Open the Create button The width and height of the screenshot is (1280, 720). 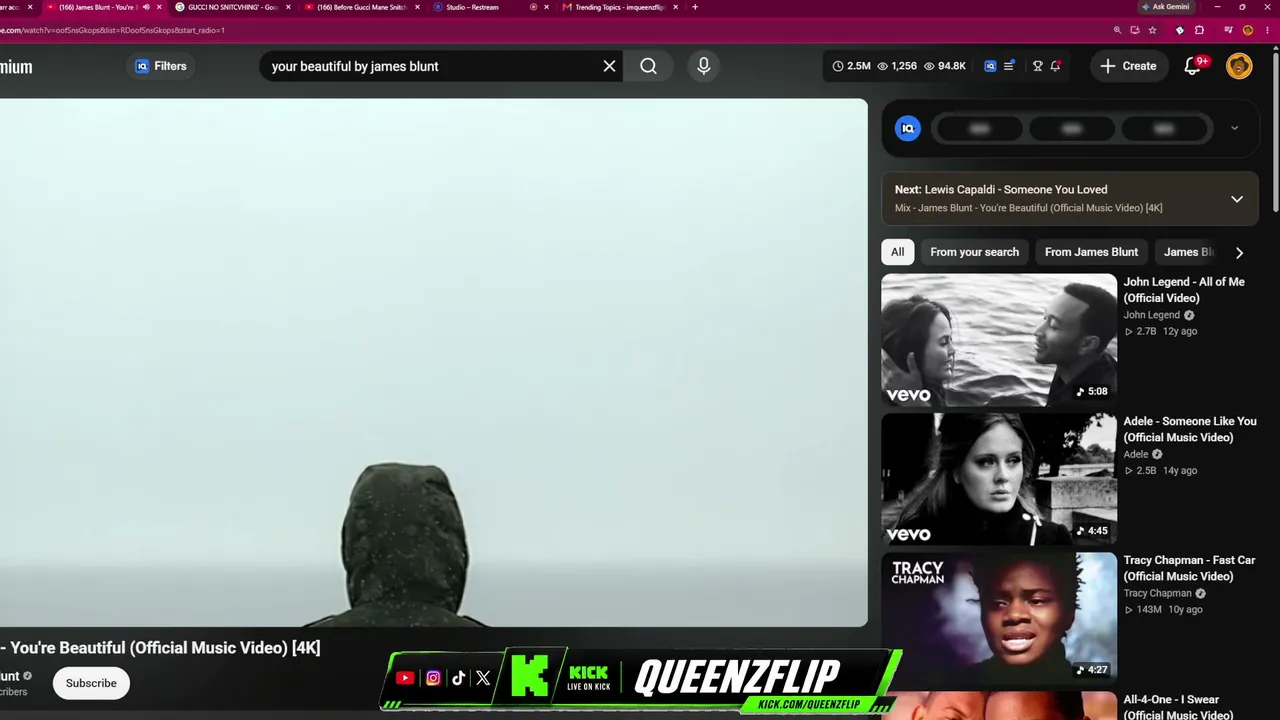[1128, 66]
